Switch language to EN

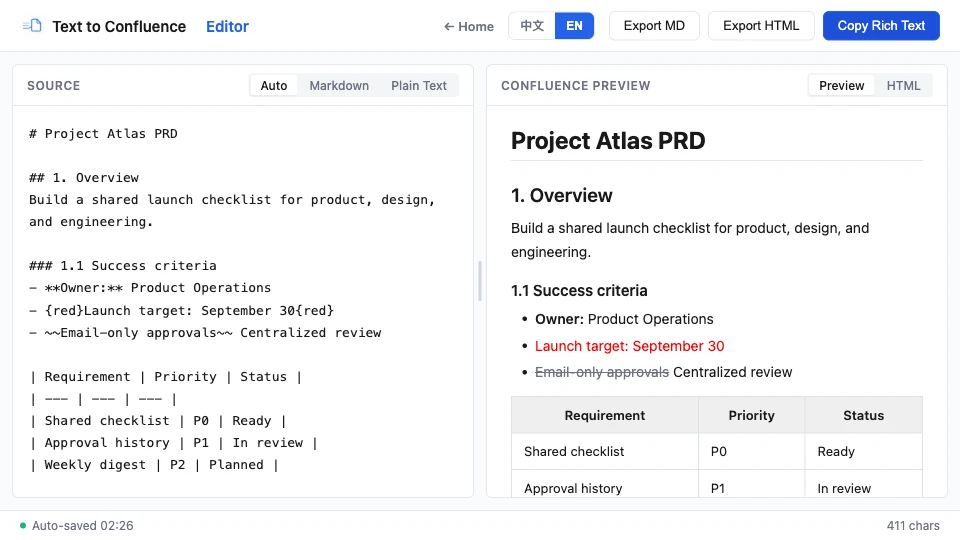pos(574,26)
